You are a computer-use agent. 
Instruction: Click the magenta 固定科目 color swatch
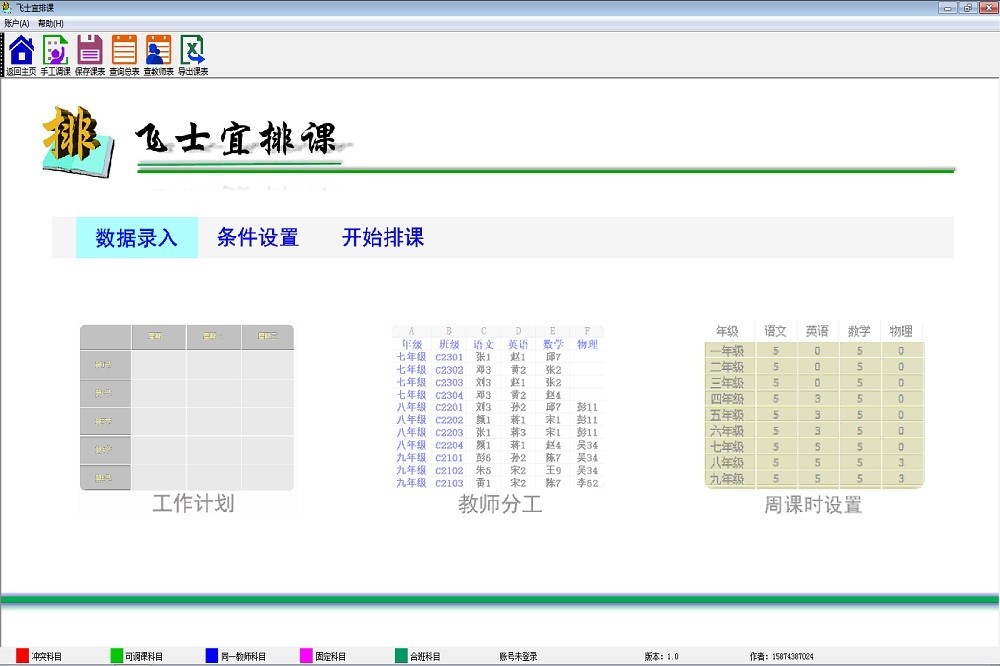click(x=306, y=656)
